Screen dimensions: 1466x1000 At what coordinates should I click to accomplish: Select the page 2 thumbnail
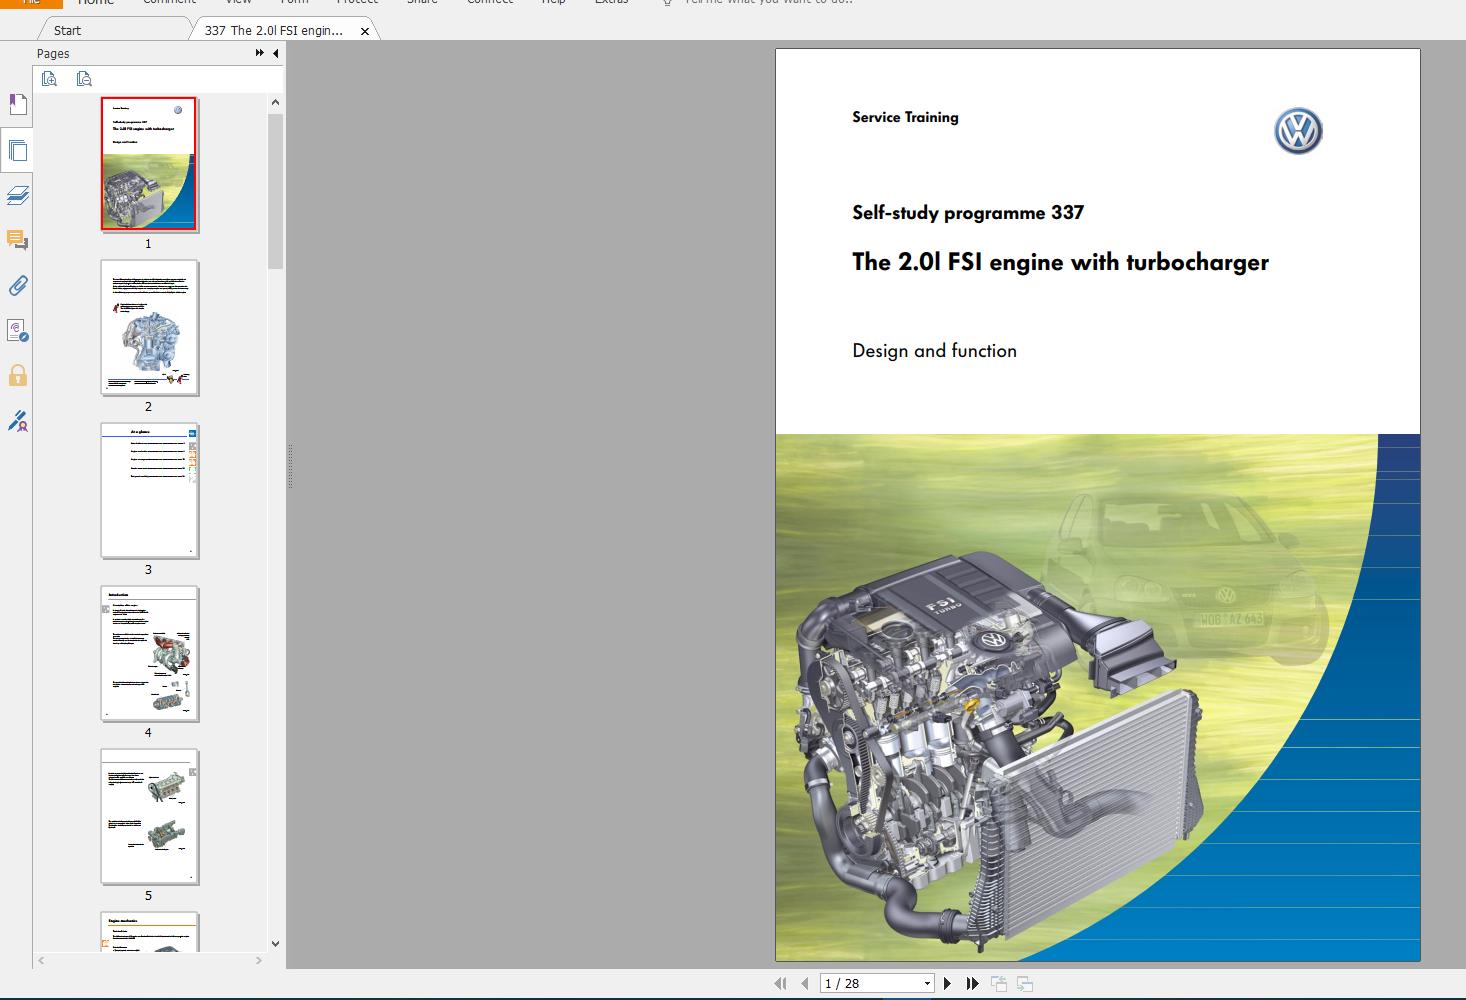coord(149,327)
